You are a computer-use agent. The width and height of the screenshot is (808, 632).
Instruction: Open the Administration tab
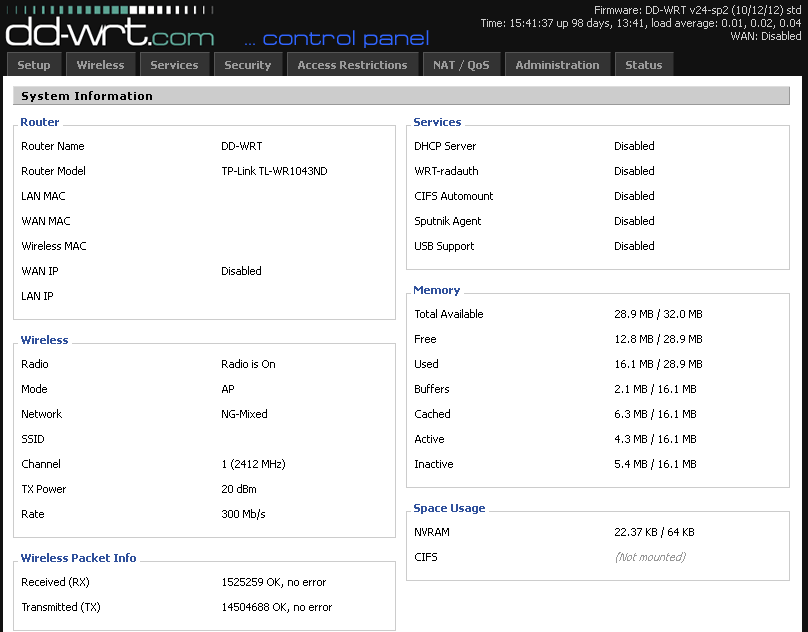point(558,65)
